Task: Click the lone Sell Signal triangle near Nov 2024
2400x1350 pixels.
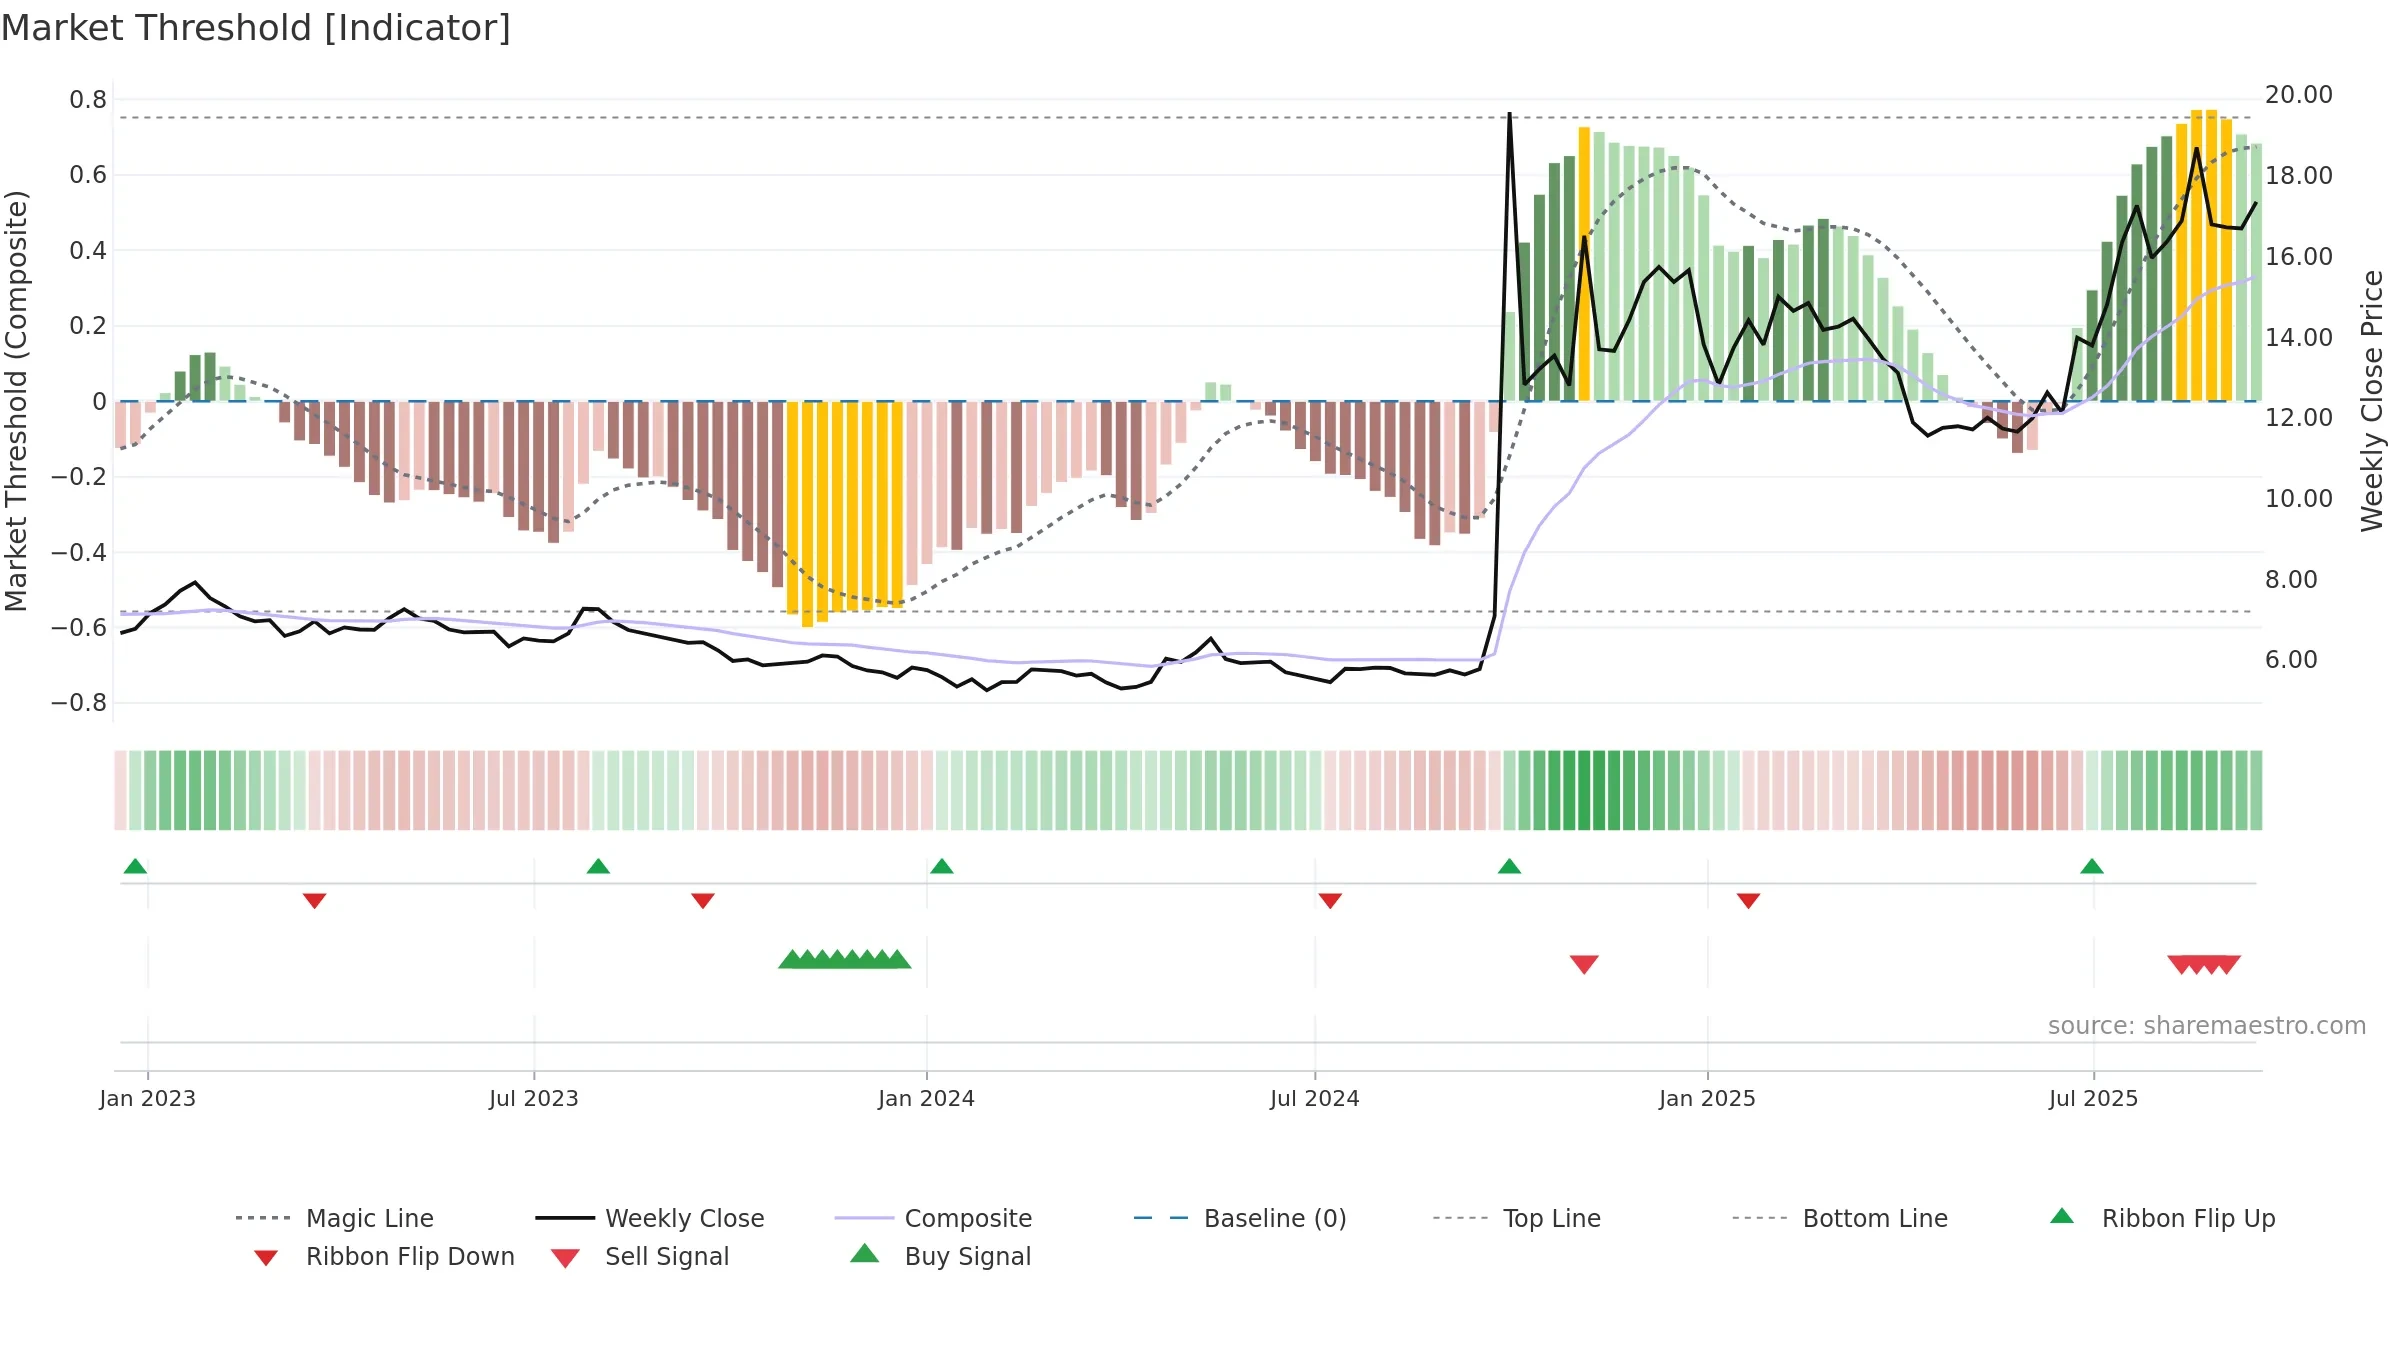Action: (x=1584, y=964)
